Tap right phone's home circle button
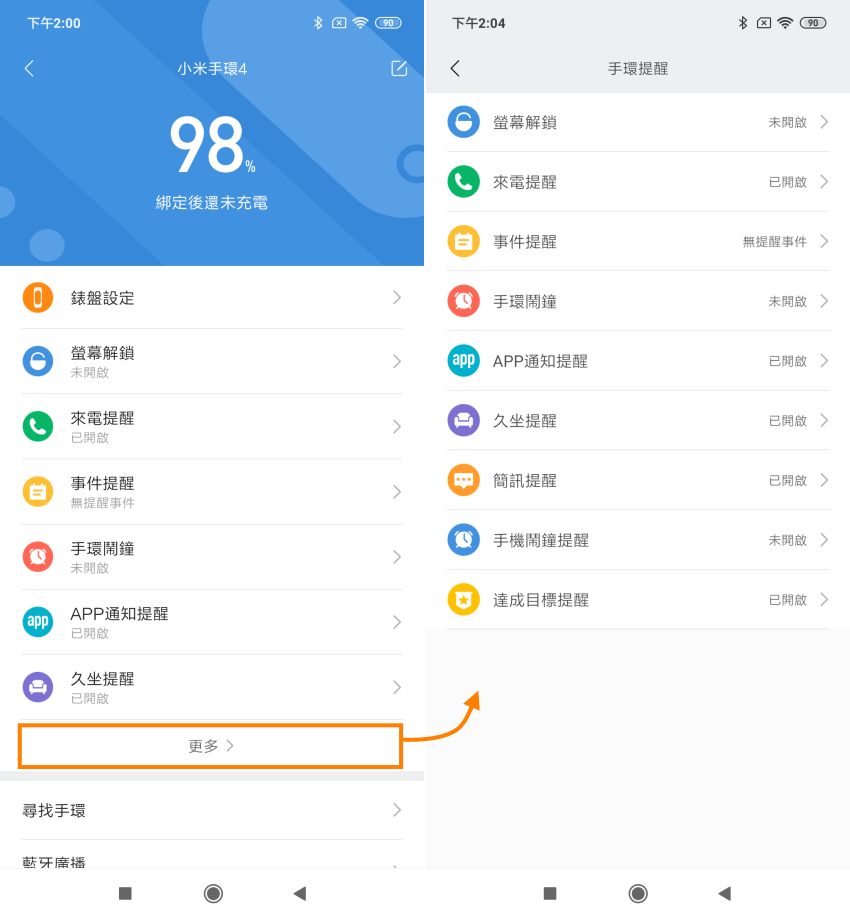The height and width of the screenshot is (919, 850). tap(638, 893)
